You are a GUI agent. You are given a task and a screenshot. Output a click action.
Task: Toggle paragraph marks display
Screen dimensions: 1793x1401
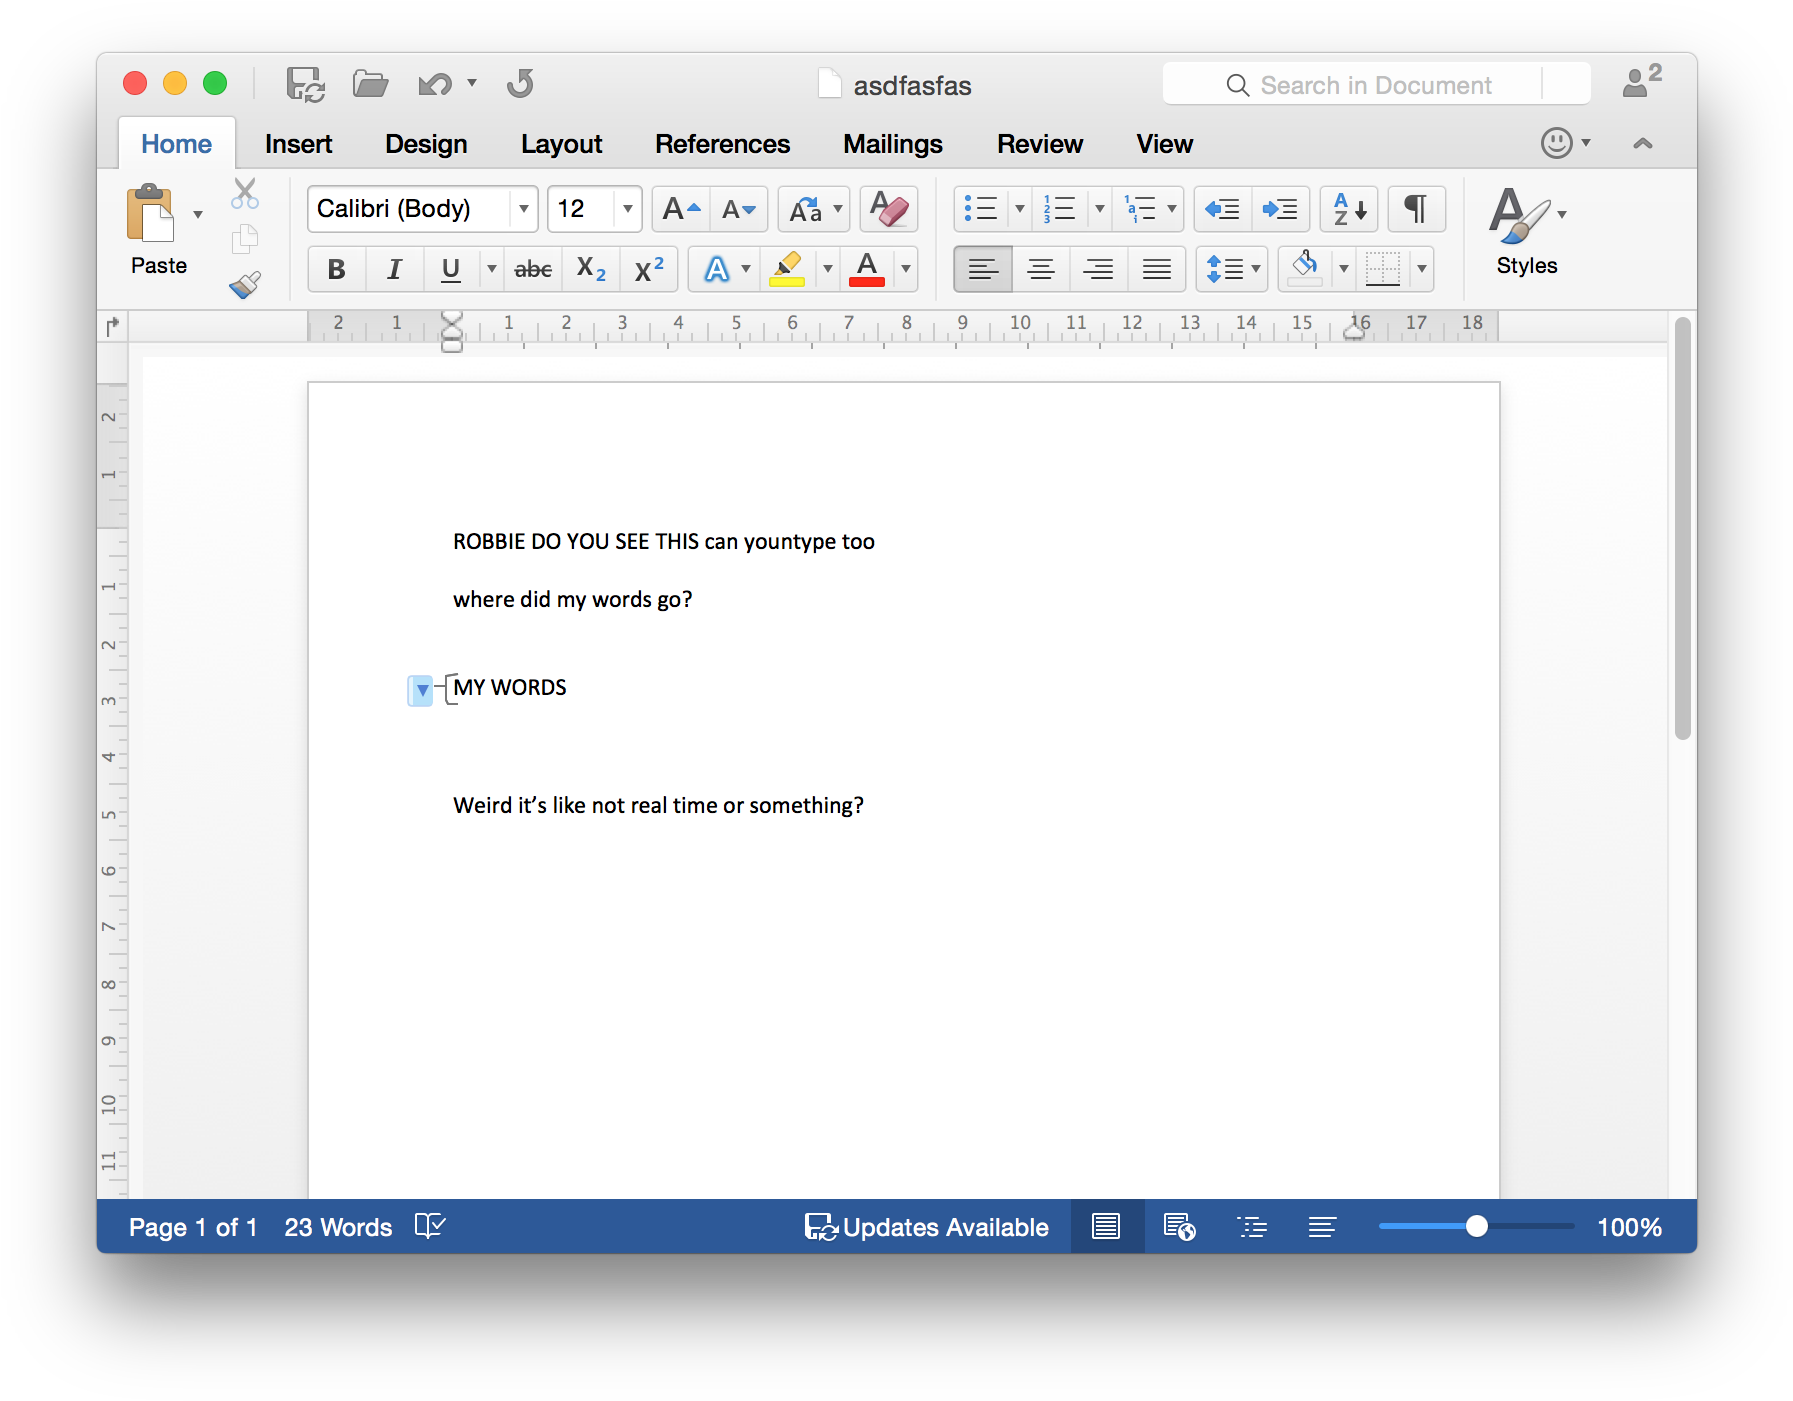[x=1416, y=210]
